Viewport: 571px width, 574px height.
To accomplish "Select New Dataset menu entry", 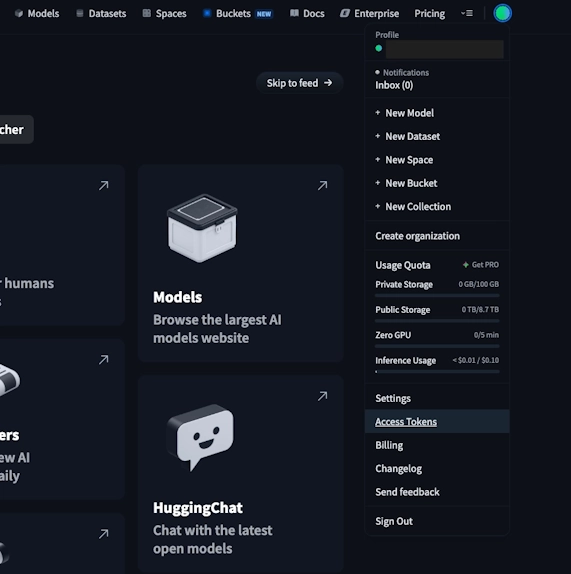I will pos(437,136).
